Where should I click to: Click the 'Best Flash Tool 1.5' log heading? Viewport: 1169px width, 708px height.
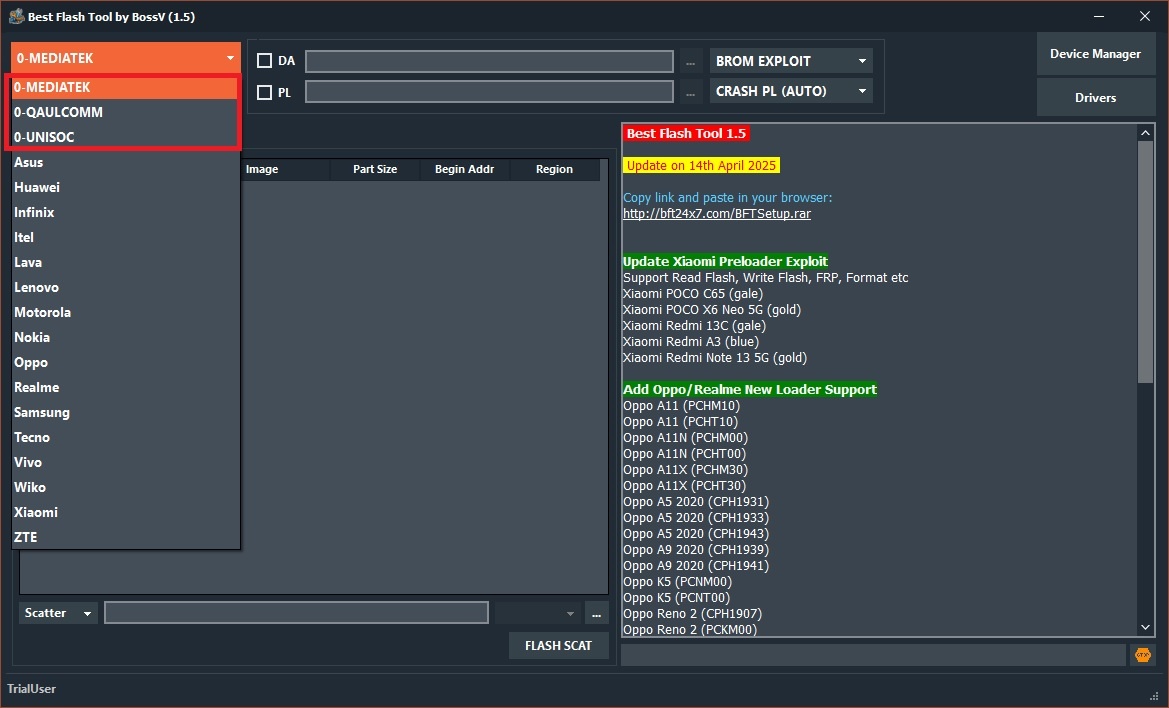click(686, 133)
